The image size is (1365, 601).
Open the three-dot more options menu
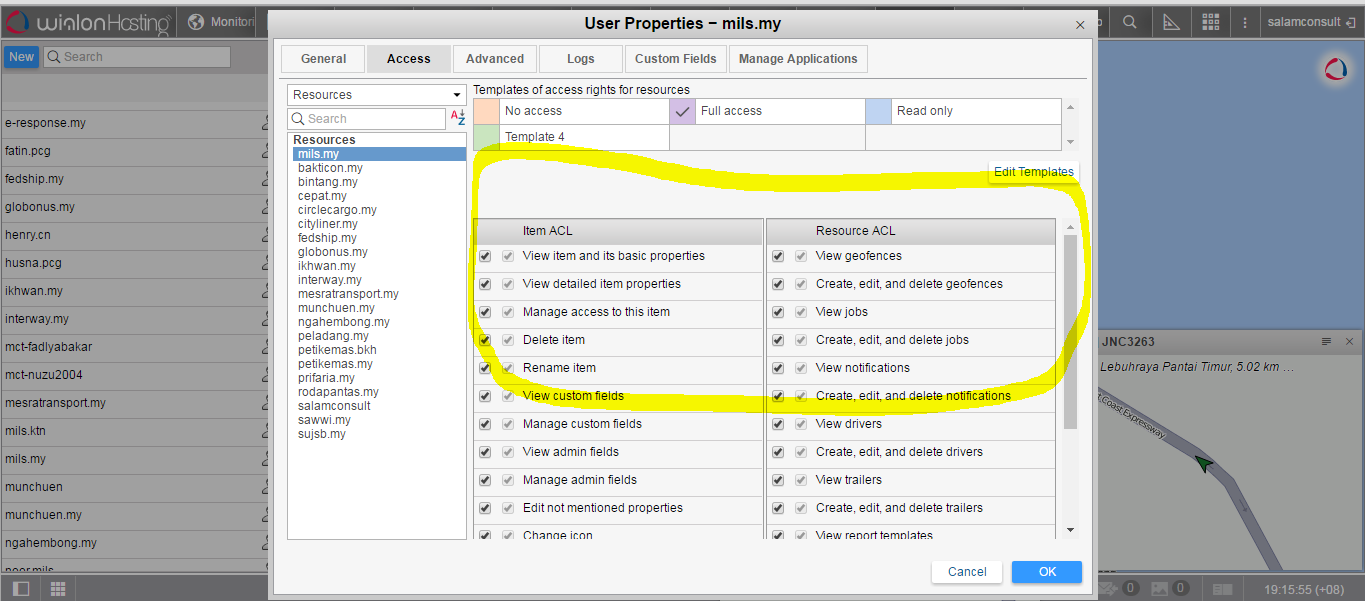(x=1244, y=22)
